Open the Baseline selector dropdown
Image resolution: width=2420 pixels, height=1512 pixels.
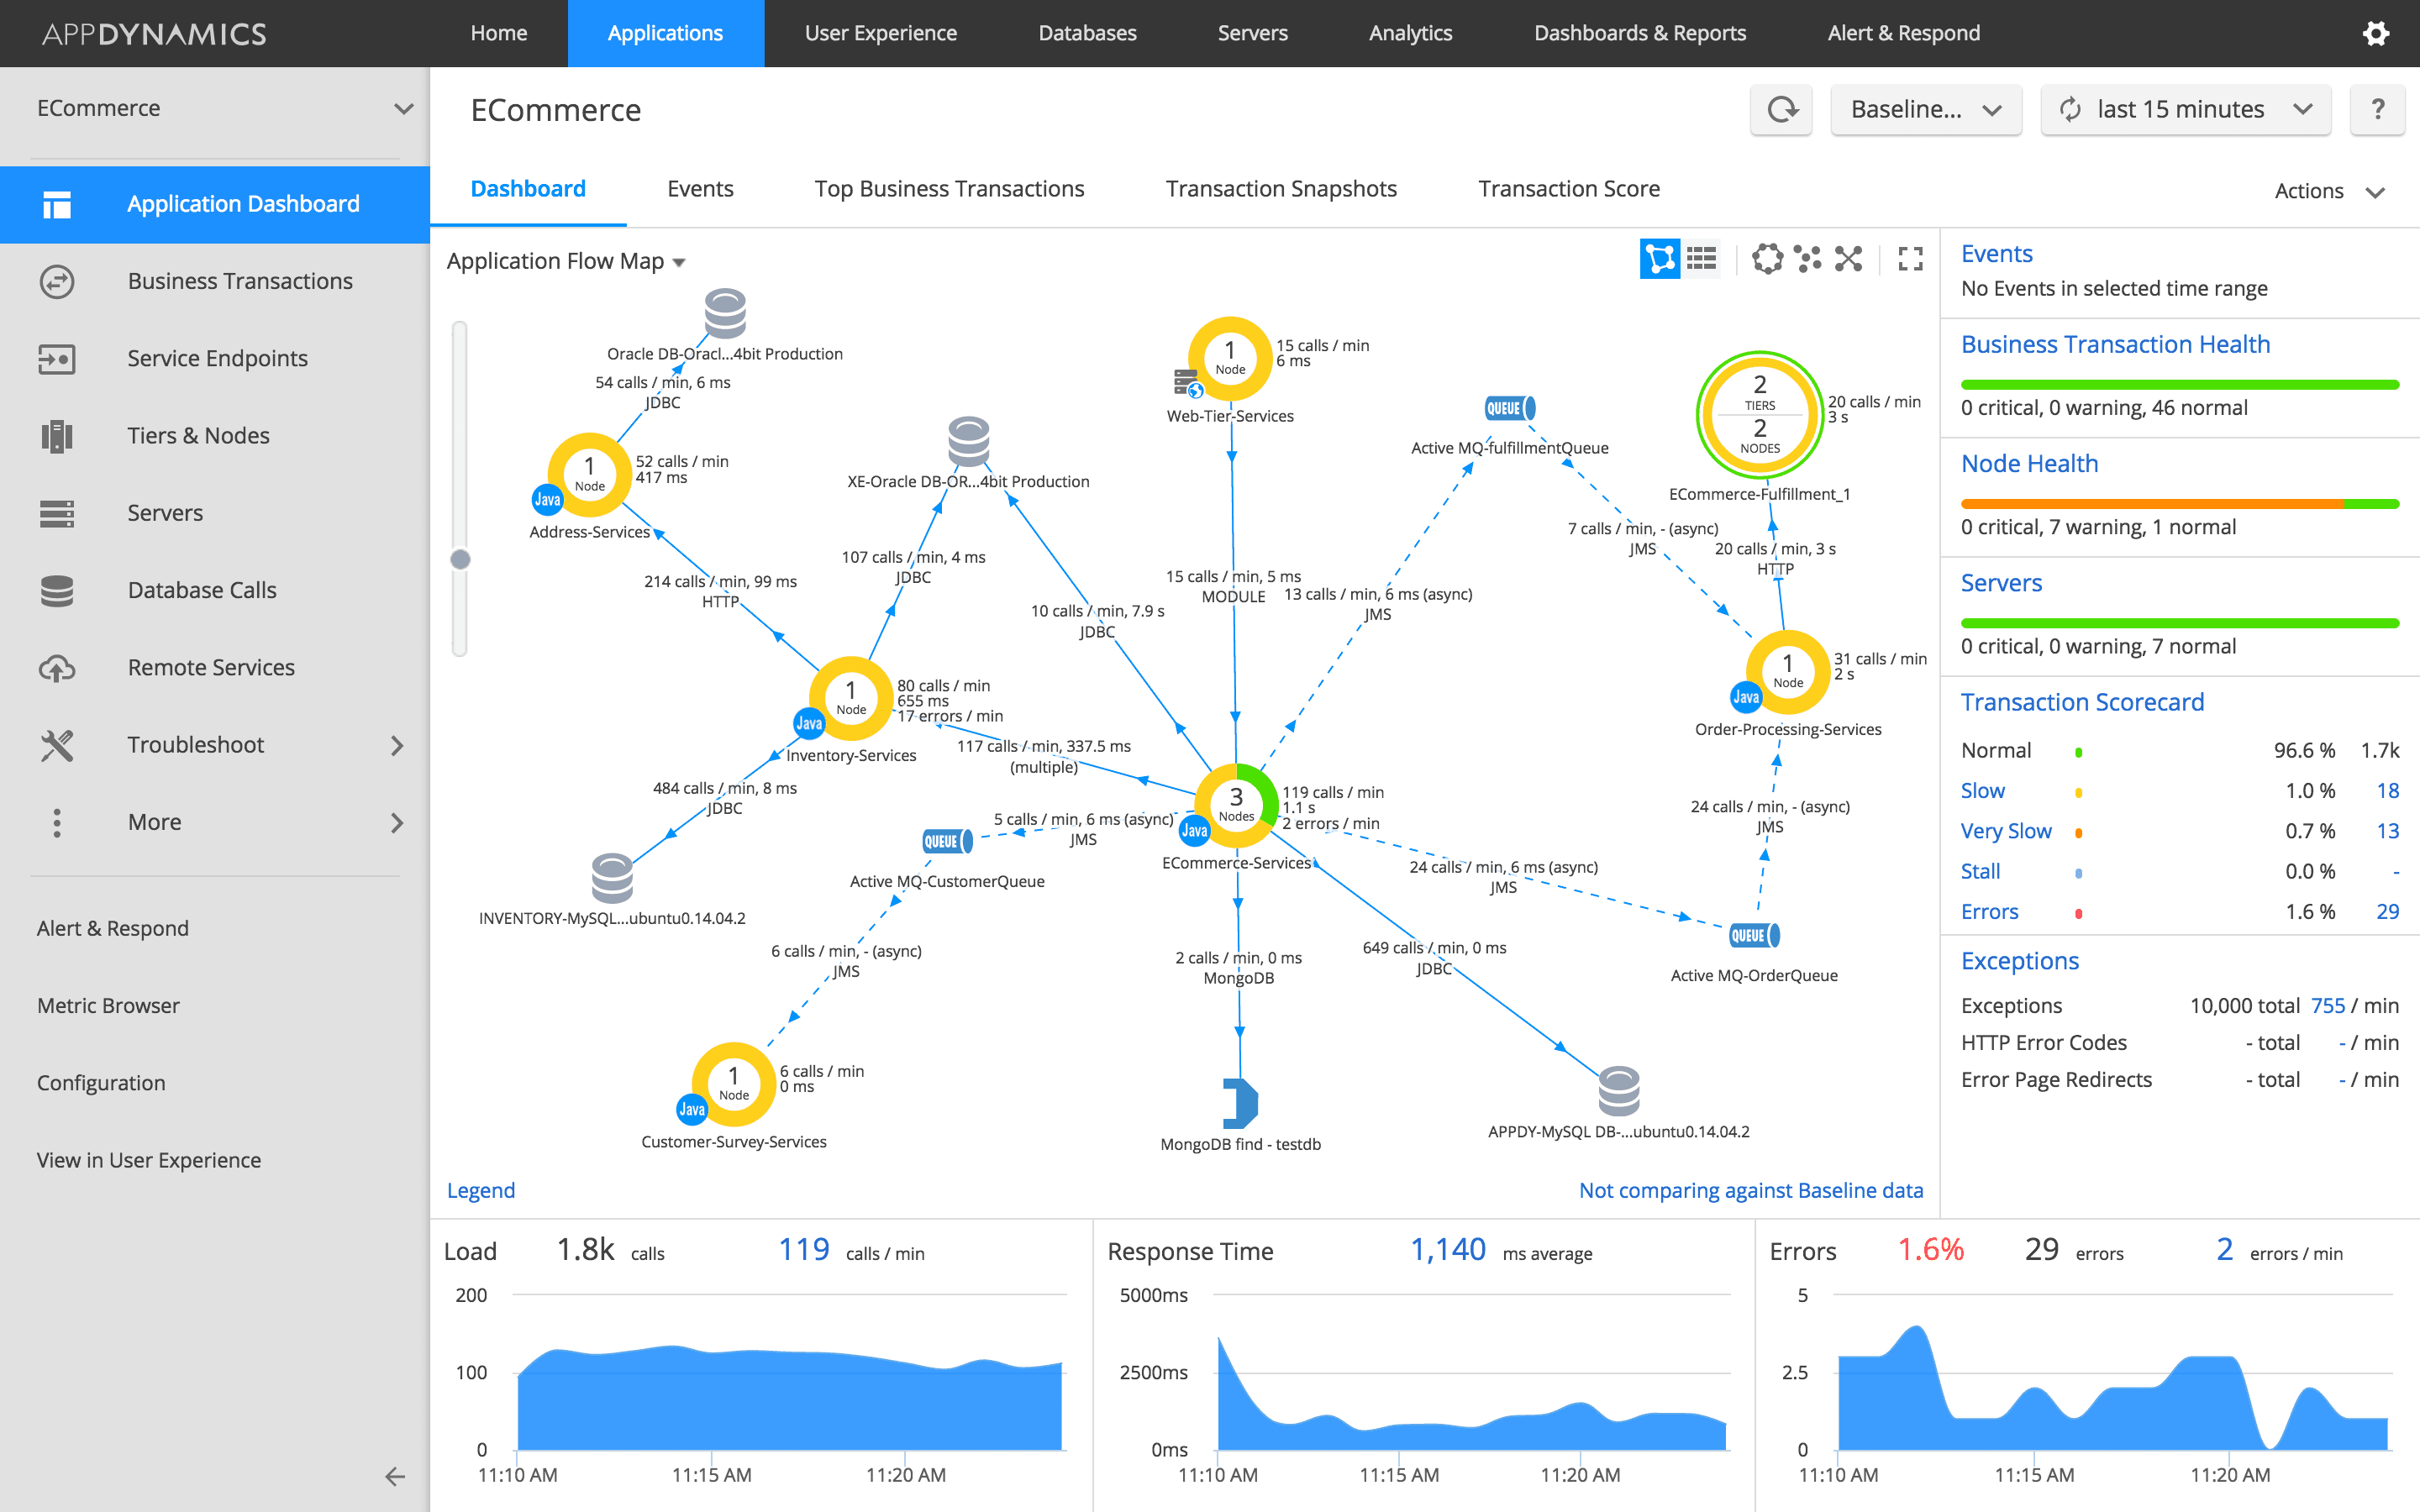(1925, 109)
